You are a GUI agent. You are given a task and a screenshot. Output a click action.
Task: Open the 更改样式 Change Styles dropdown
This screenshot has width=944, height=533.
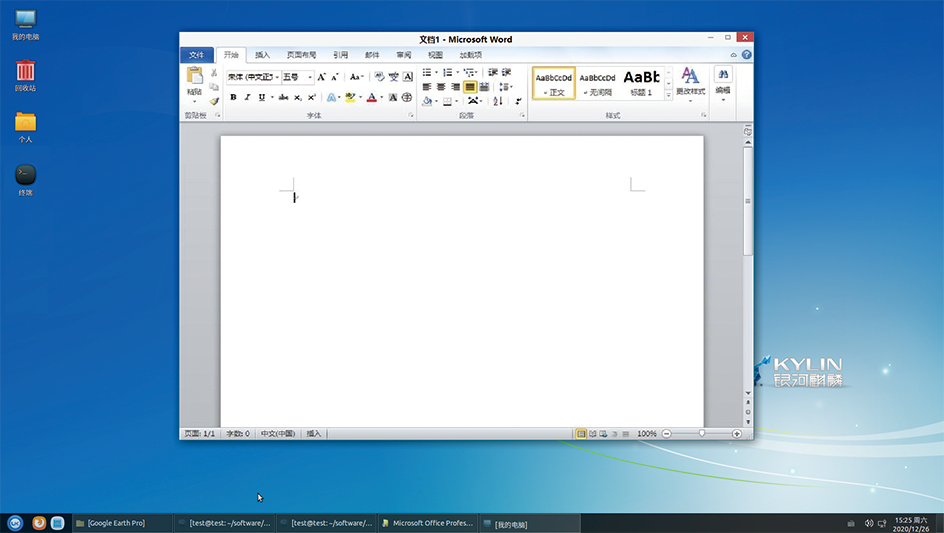coord(691,83)
